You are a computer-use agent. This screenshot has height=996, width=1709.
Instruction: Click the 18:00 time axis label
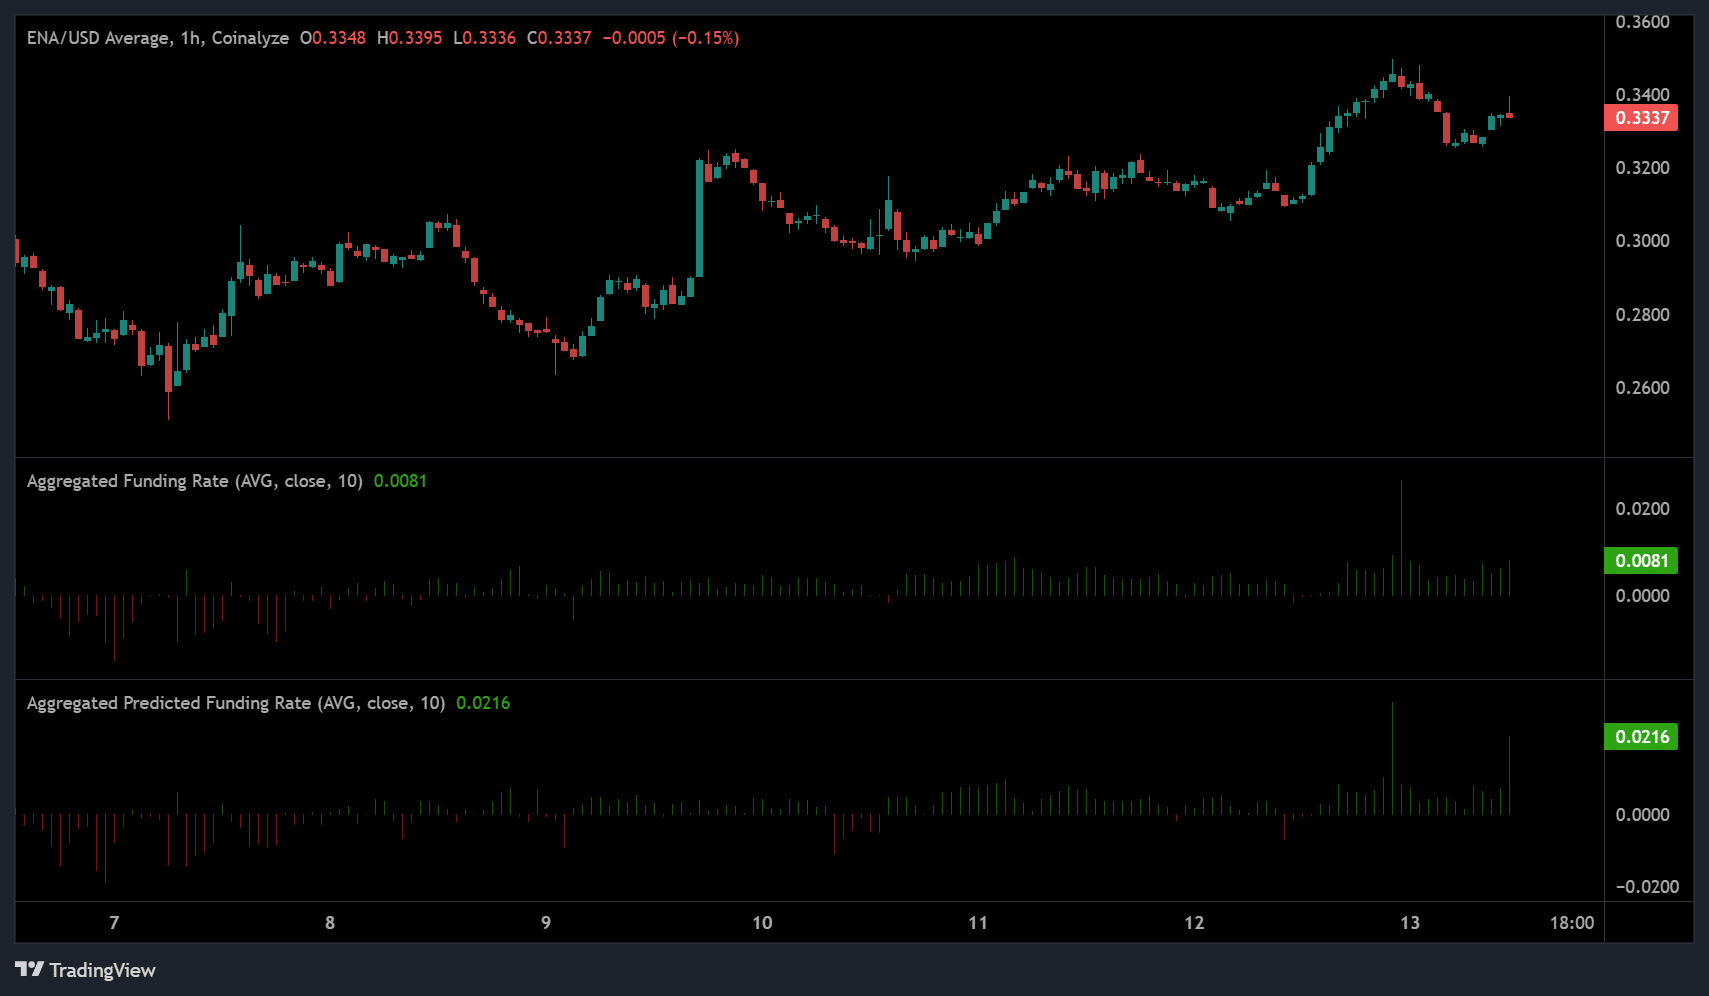1571,923
